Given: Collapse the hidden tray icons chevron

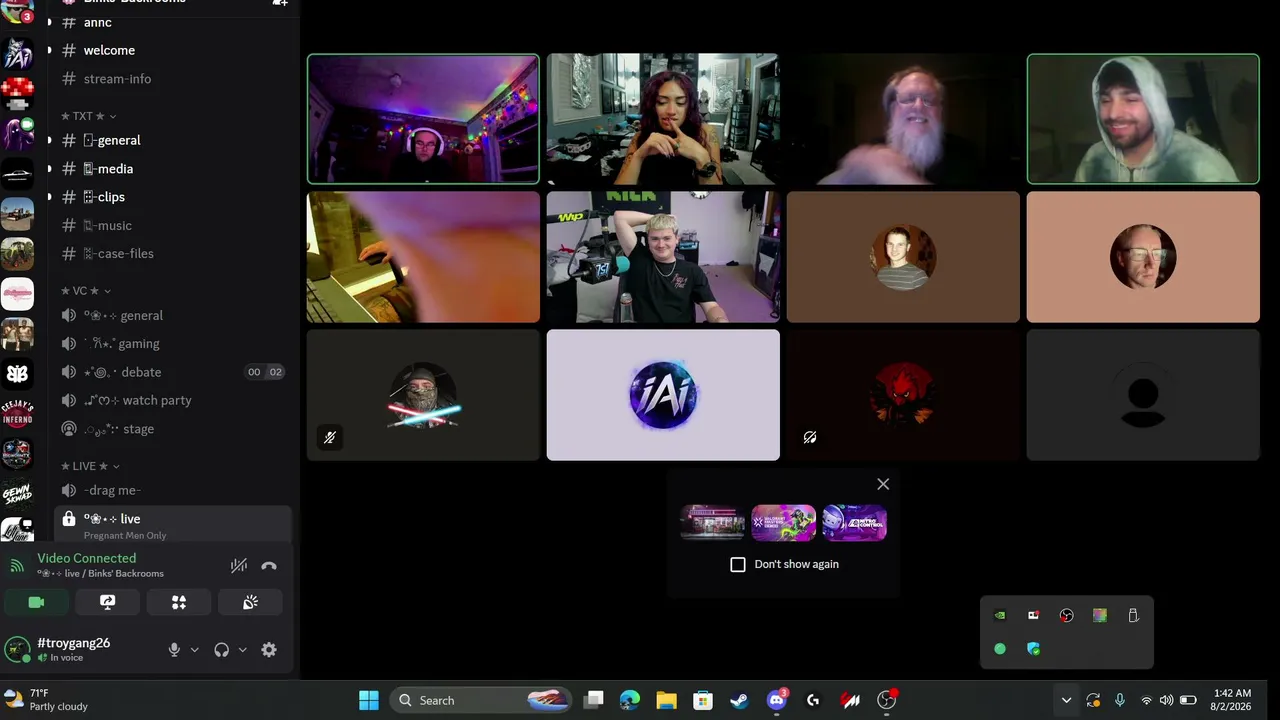Looking at the screenshot, I should (x=1066, y=700).
